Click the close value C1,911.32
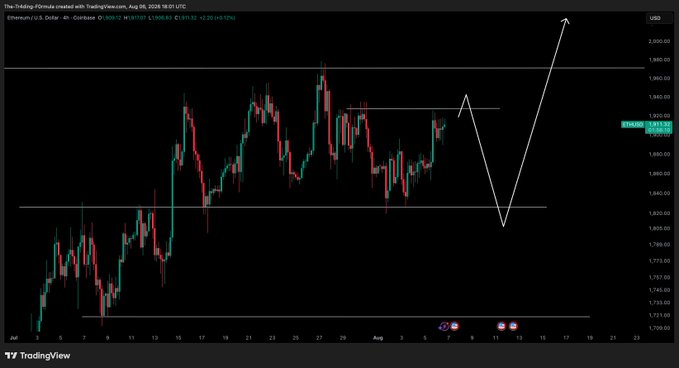The height and width of the screenshot is (368, 679). click(x=186, y=18)
